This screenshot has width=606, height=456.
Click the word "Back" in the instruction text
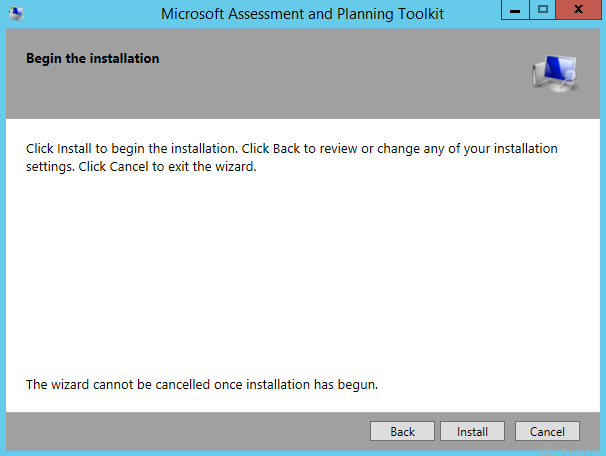(x=286, y=149)
